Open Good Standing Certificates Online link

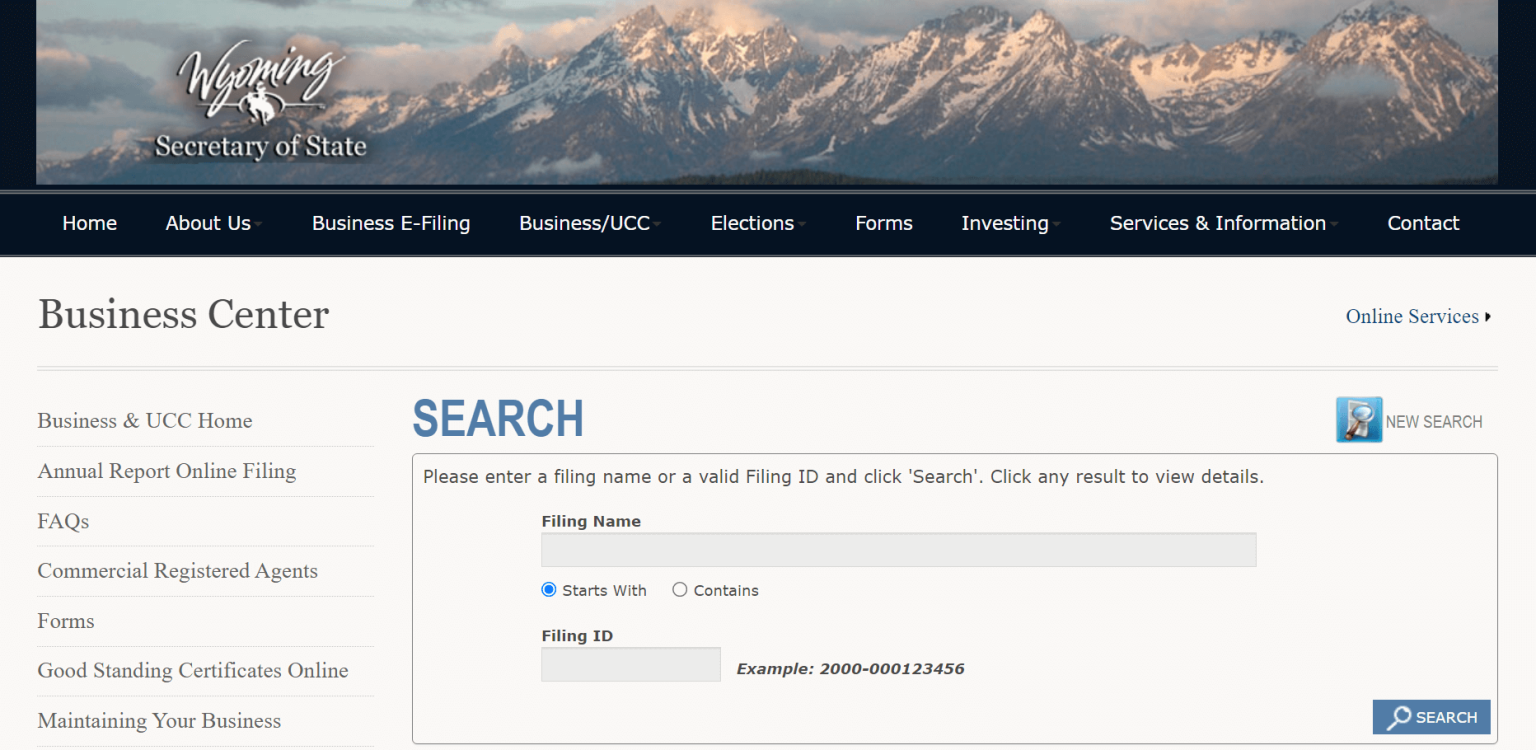[193, 671]
